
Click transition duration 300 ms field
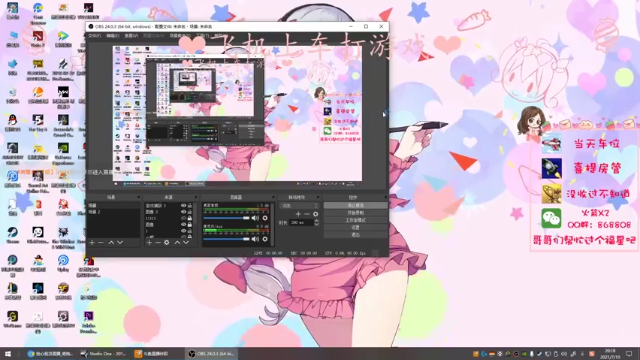click(301, 222)
